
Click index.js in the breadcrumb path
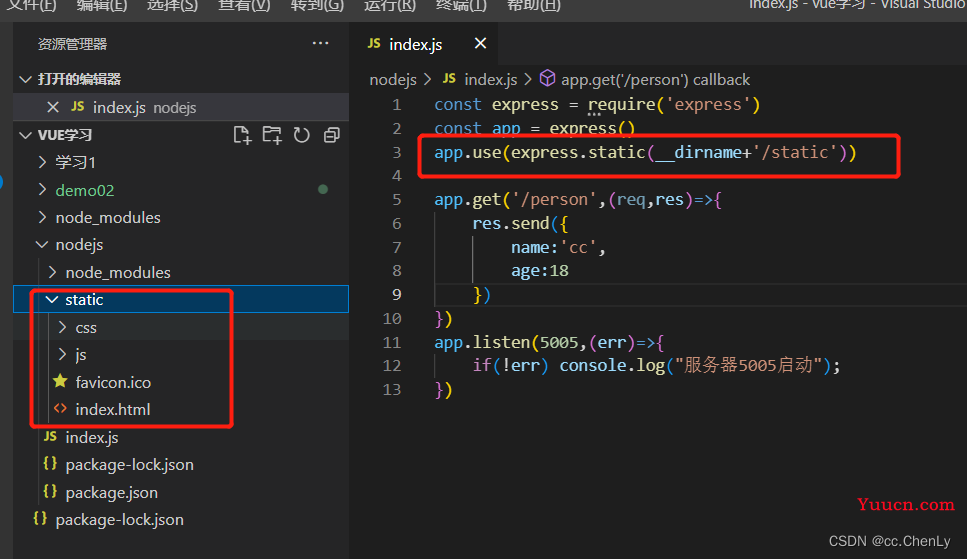(490, 80)
